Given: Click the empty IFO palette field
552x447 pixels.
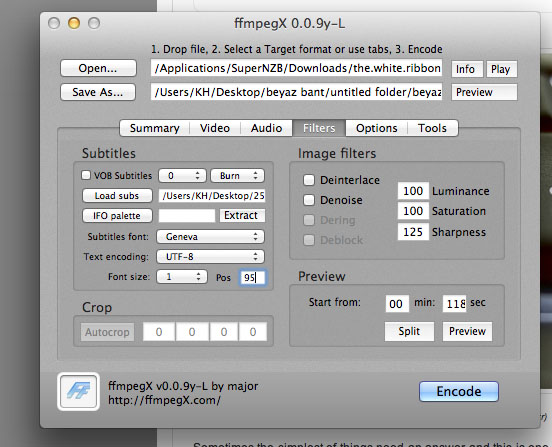Looking at the screenshot, I should [187, 215].
